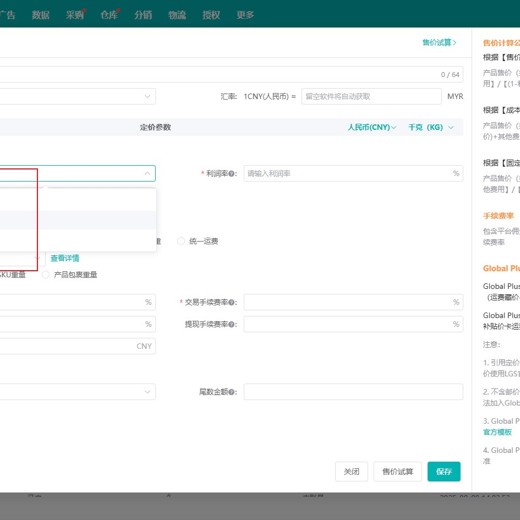Click the 利润率 input field
520x520 pixels.
coord(353,173)
